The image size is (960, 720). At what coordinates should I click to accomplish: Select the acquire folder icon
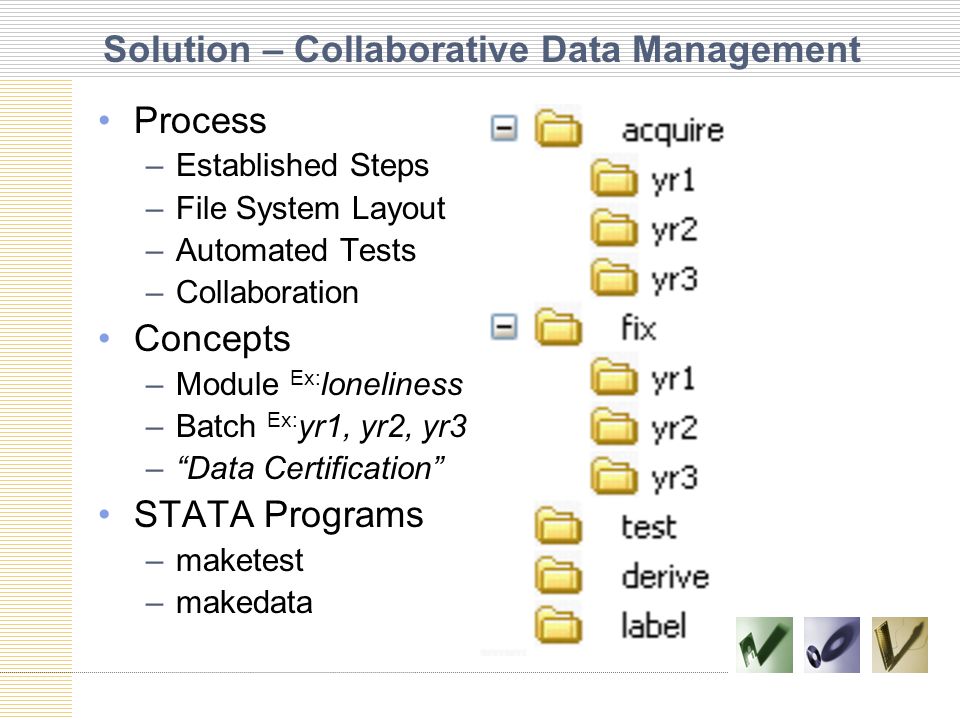coord(558,128)
